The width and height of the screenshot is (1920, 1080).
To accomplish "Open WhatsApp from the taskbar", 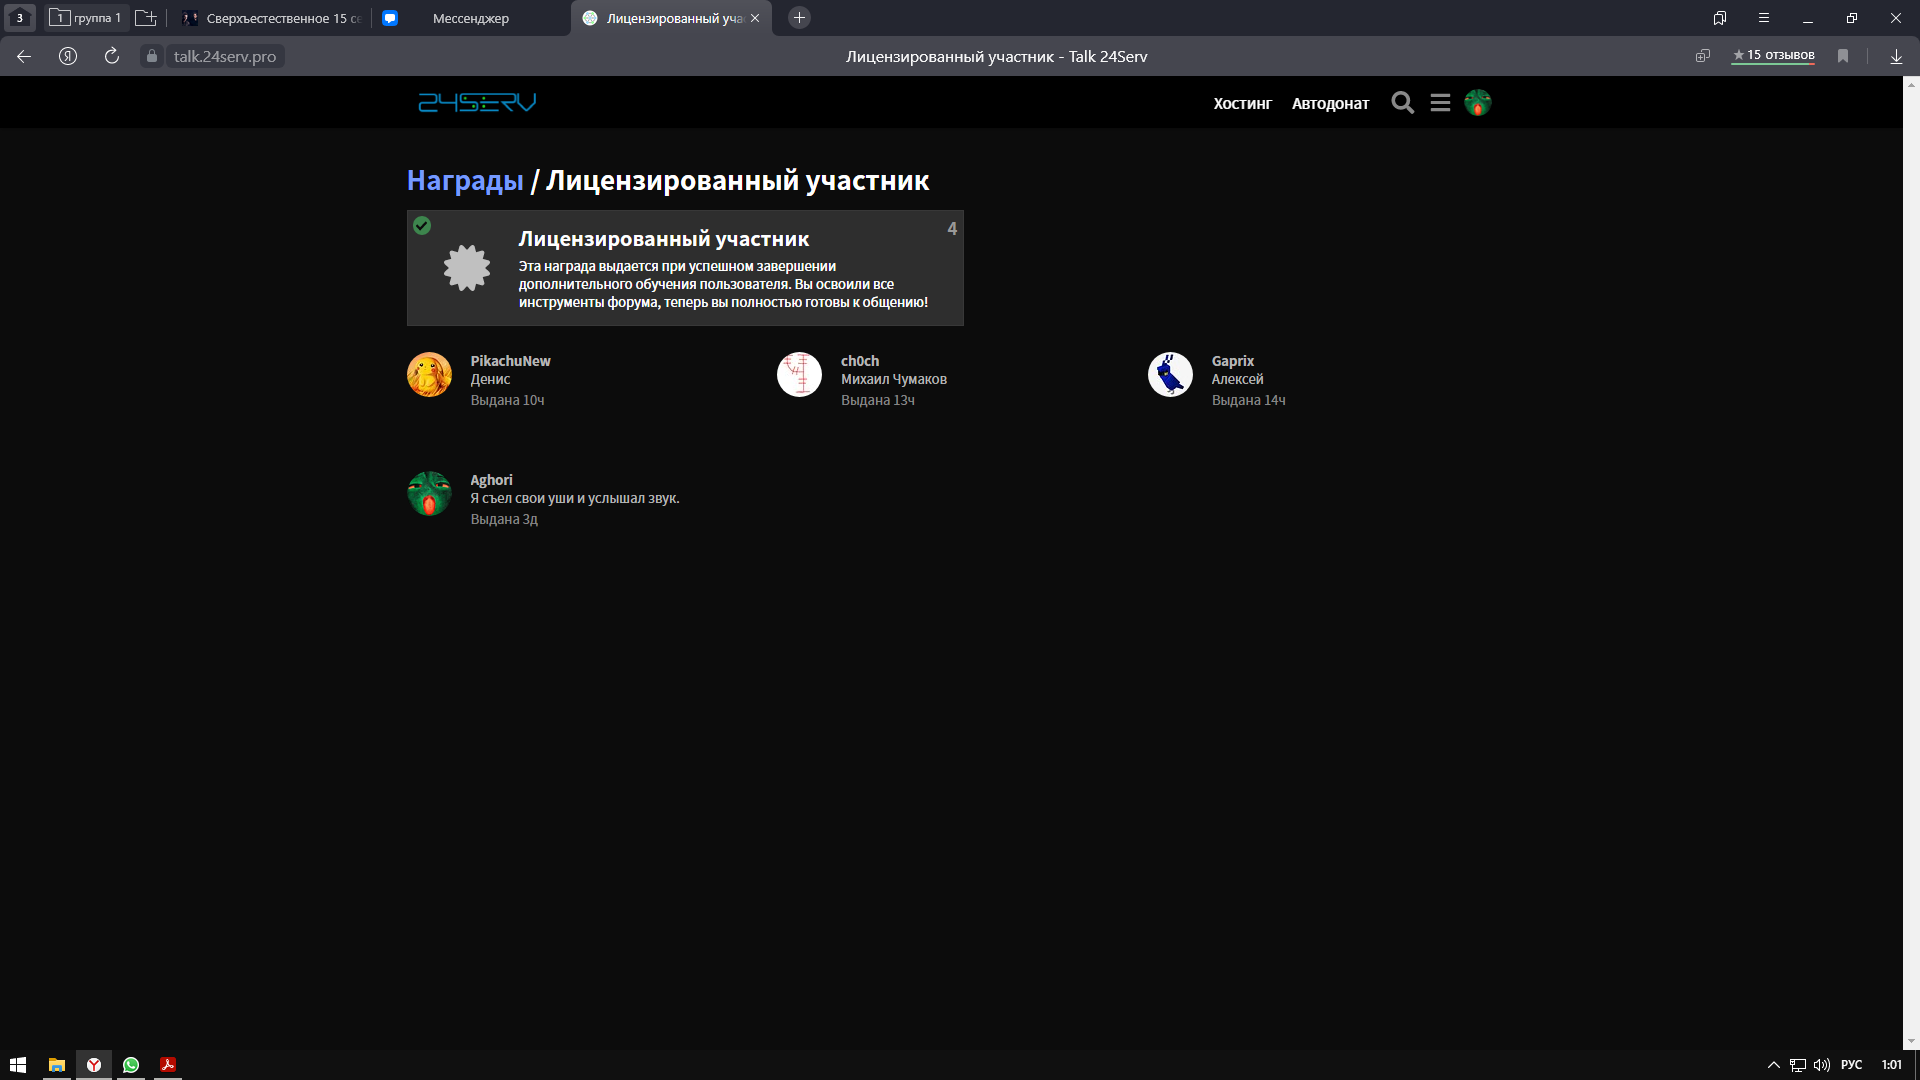I will click(131, 1065).
